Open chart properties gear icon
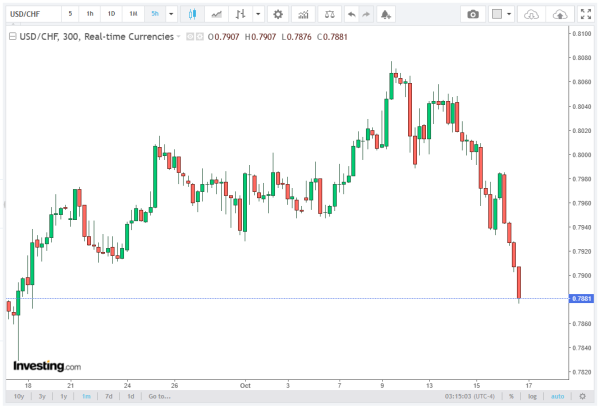This screenshot has height=408, width=600. (x=277, y=14)
